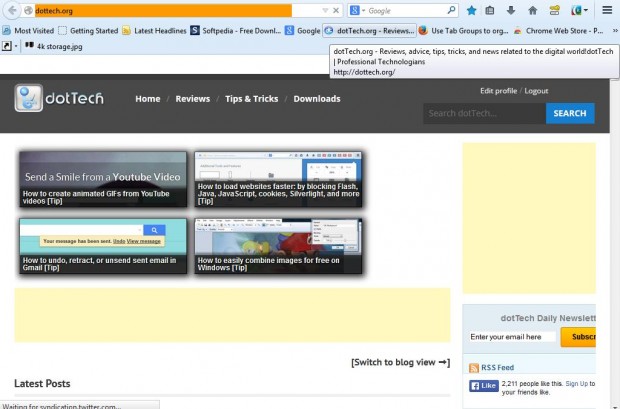Open the load websites faster article thumbnail

[278, 179]
